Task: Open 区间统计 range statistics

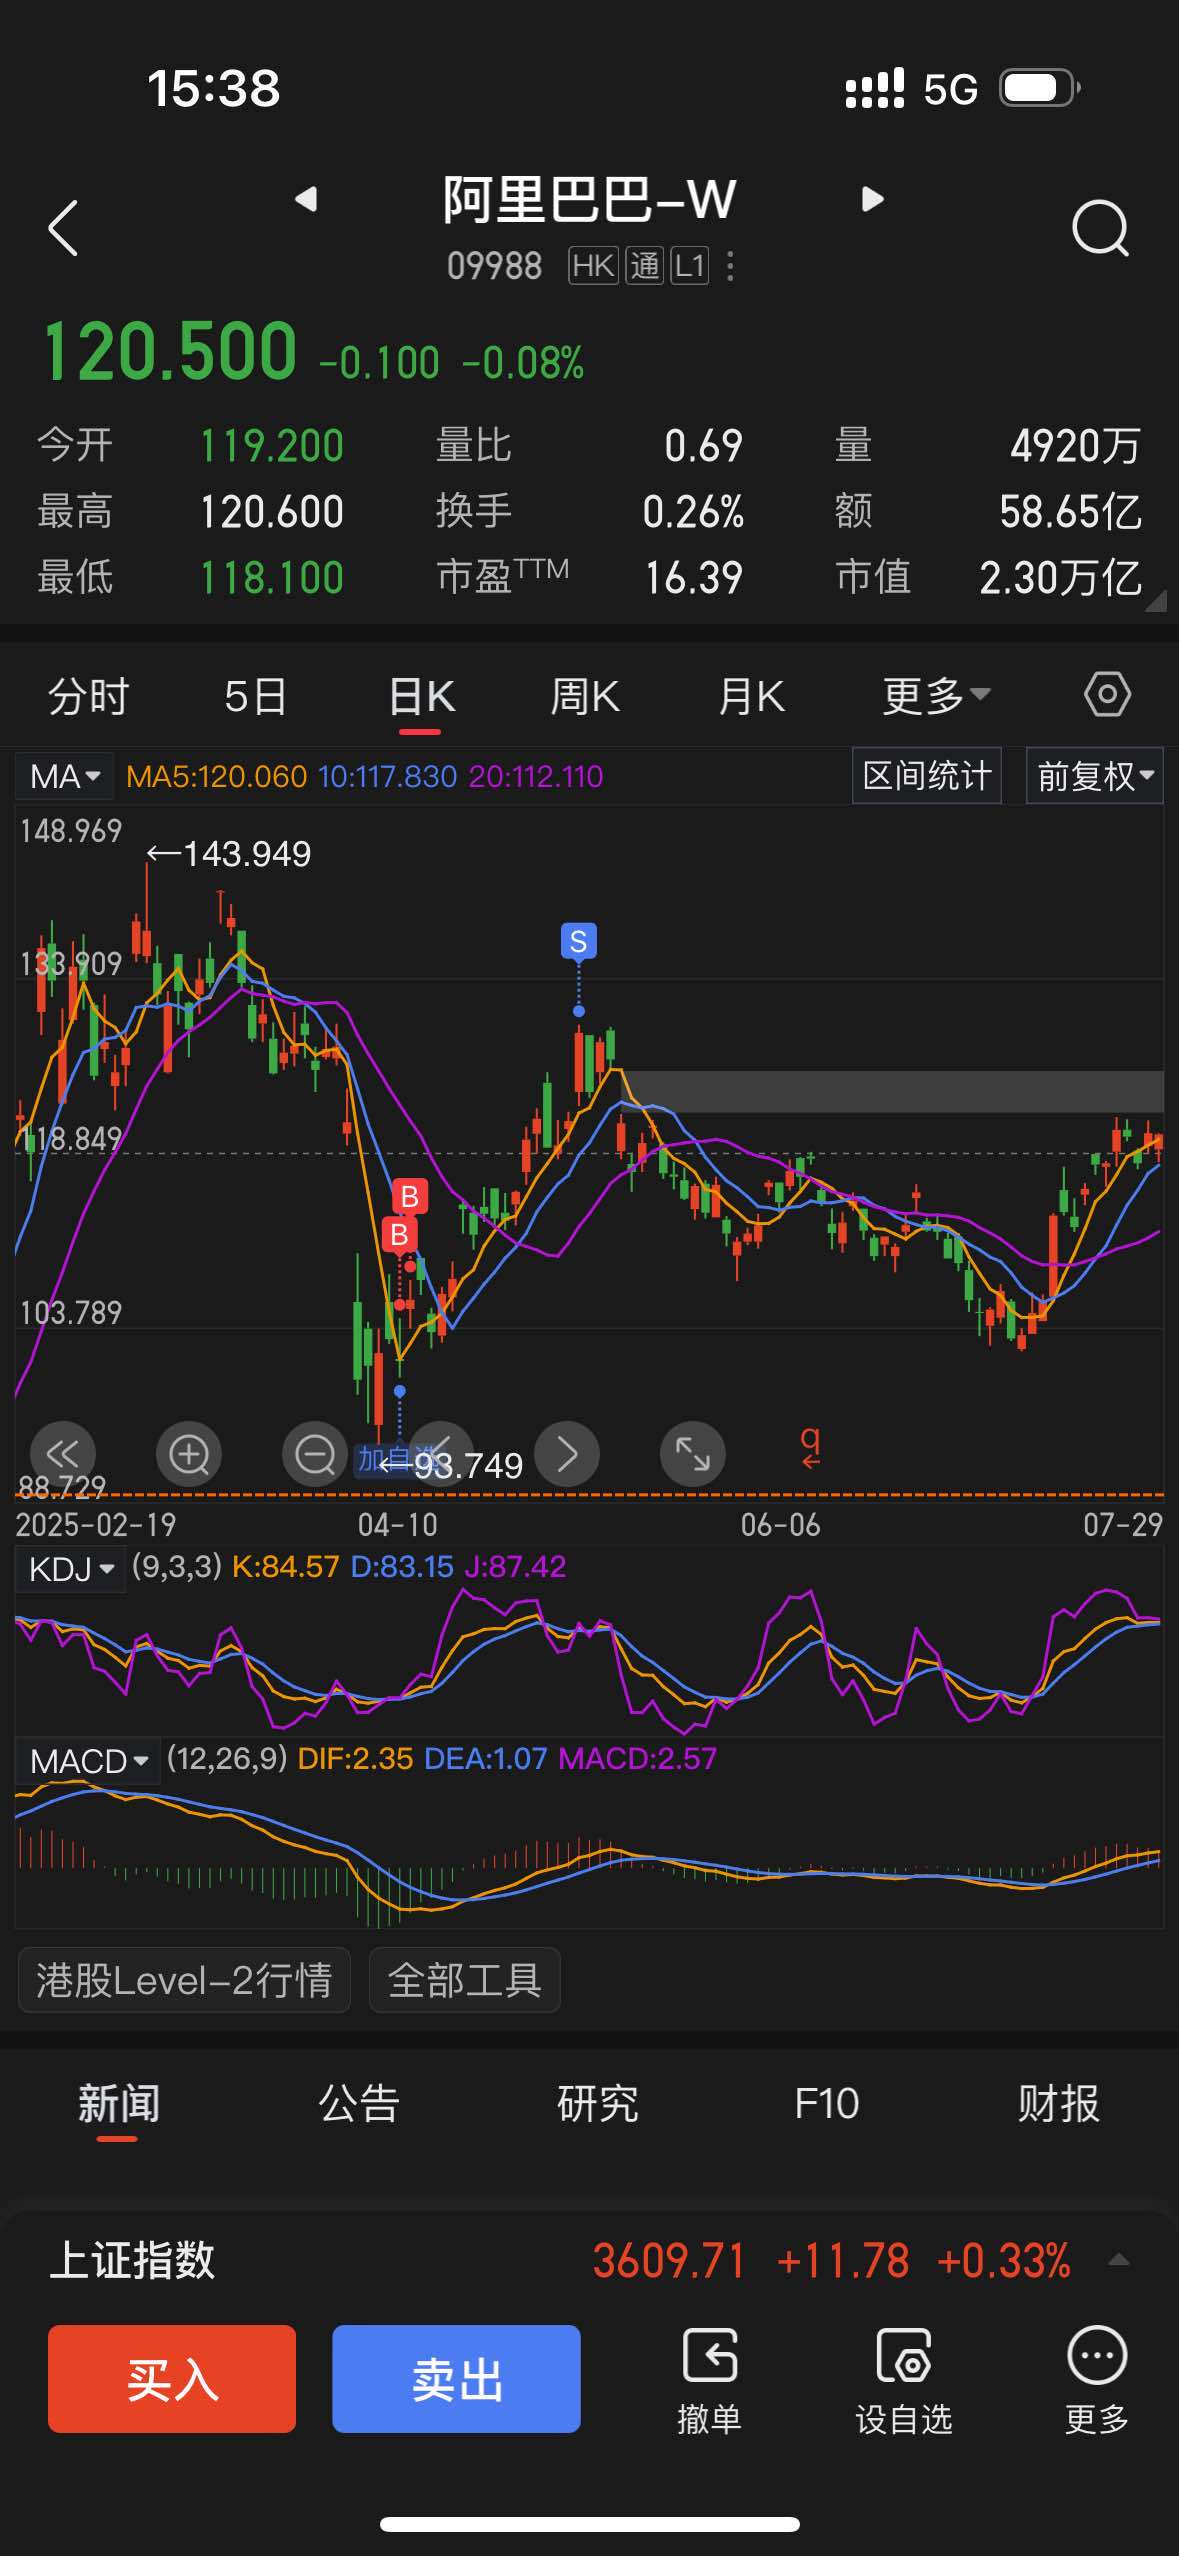Action: point(926,776)
